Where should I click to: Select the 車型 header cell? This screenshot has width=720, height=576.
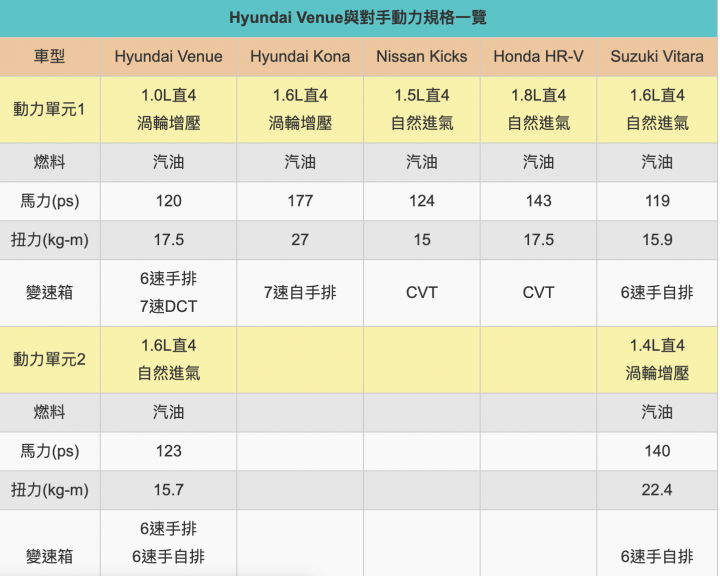[49, 56]
